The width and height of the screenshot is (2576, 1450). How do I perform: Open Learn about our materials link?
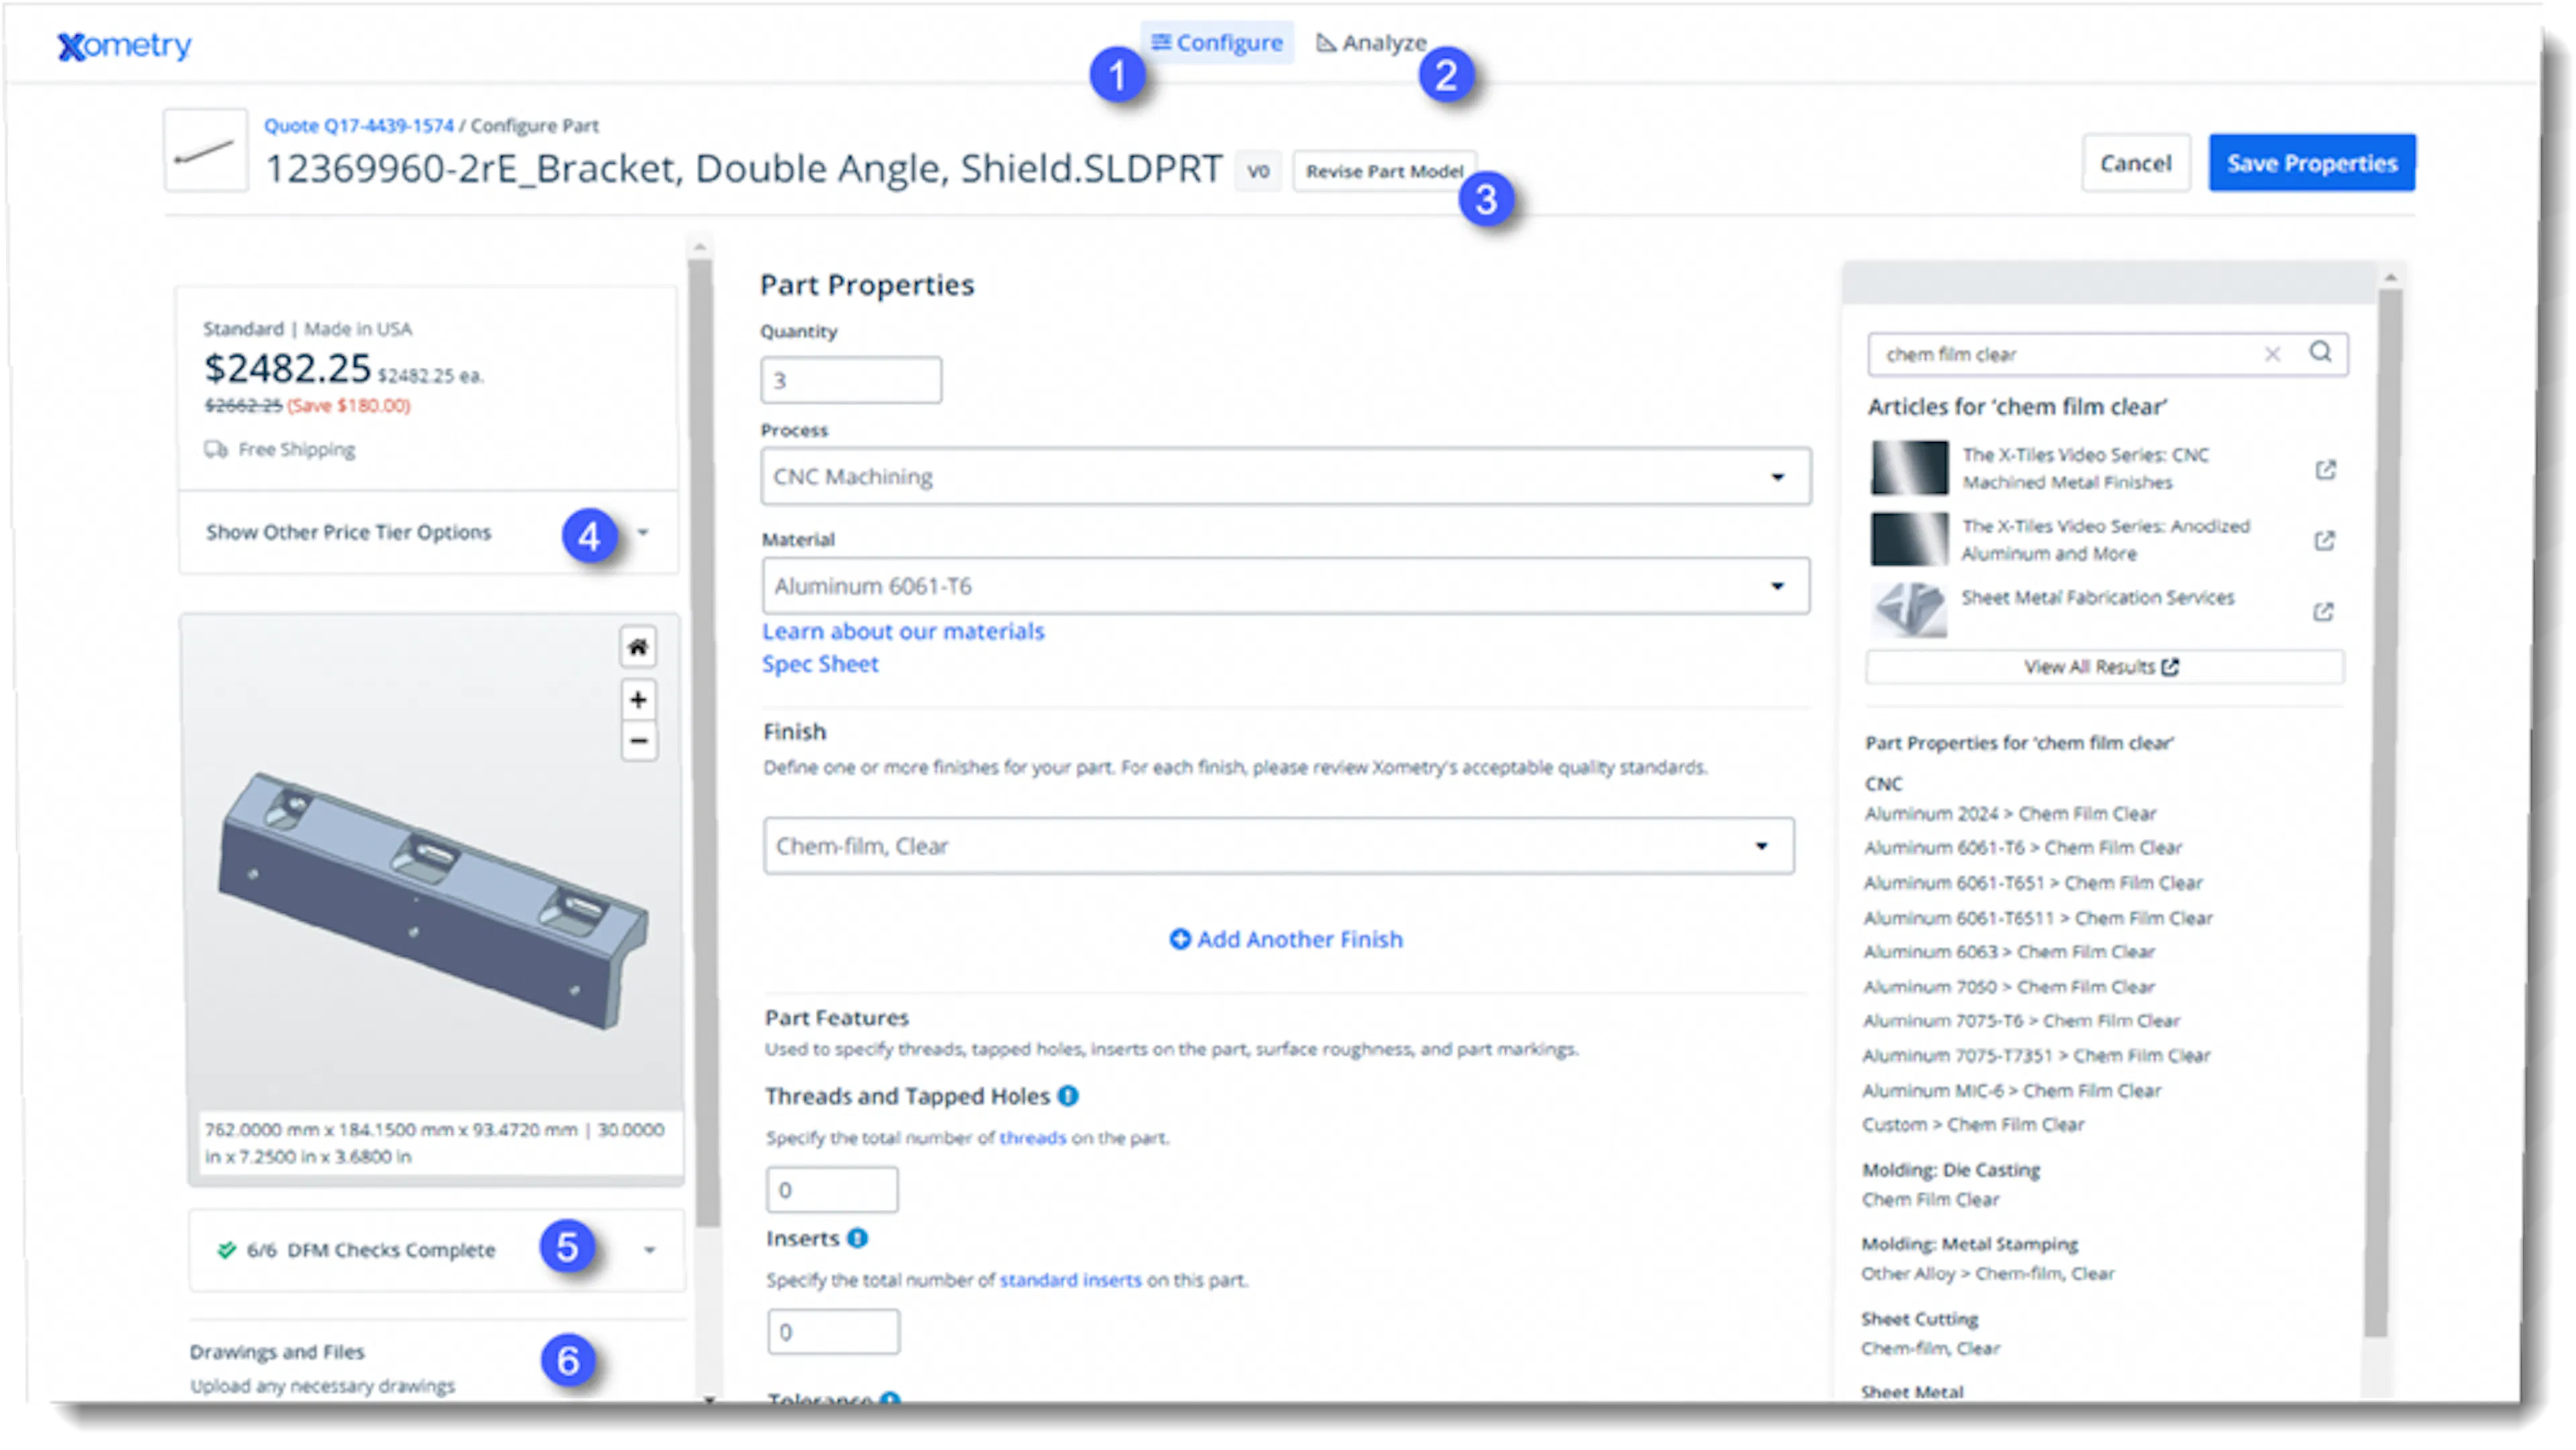point(903,631)
